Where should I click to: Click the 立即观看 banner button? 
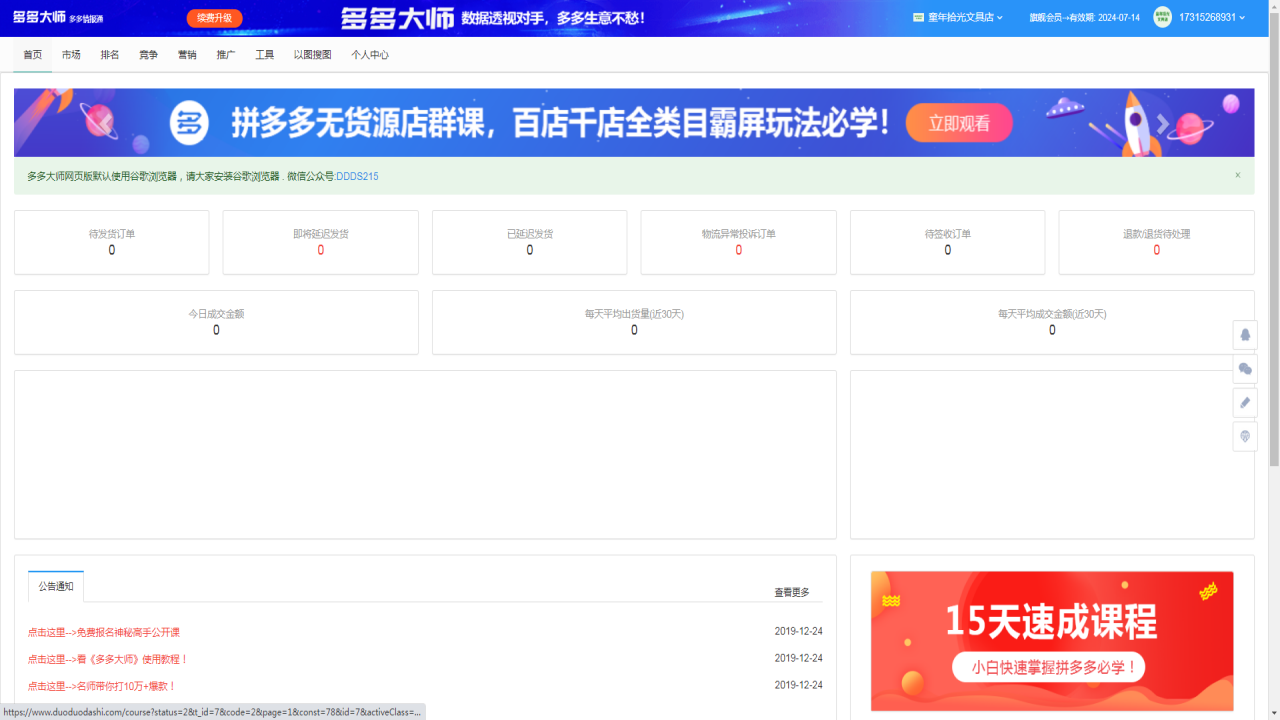tap(958, 122)
